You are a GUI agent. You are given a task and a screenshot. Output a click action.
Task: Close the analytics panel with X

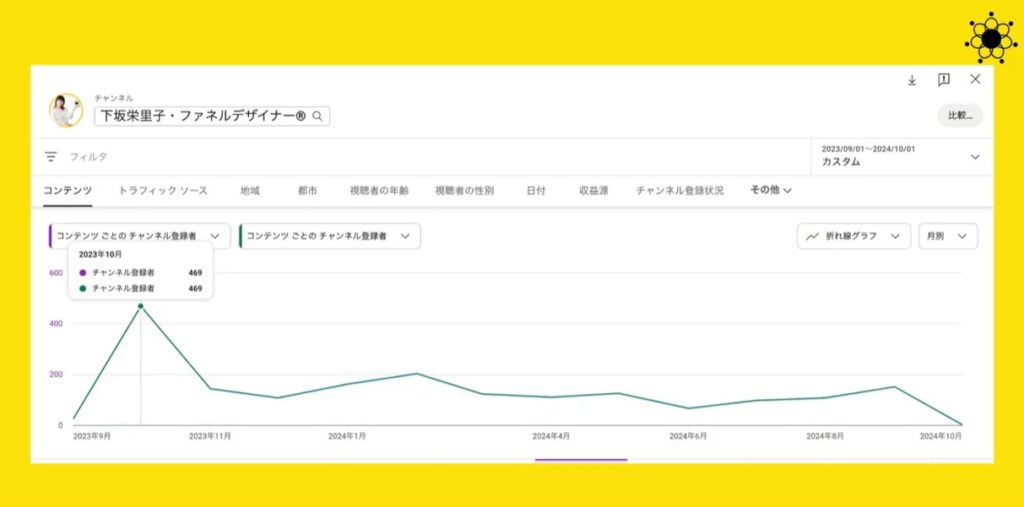point(975,80)
